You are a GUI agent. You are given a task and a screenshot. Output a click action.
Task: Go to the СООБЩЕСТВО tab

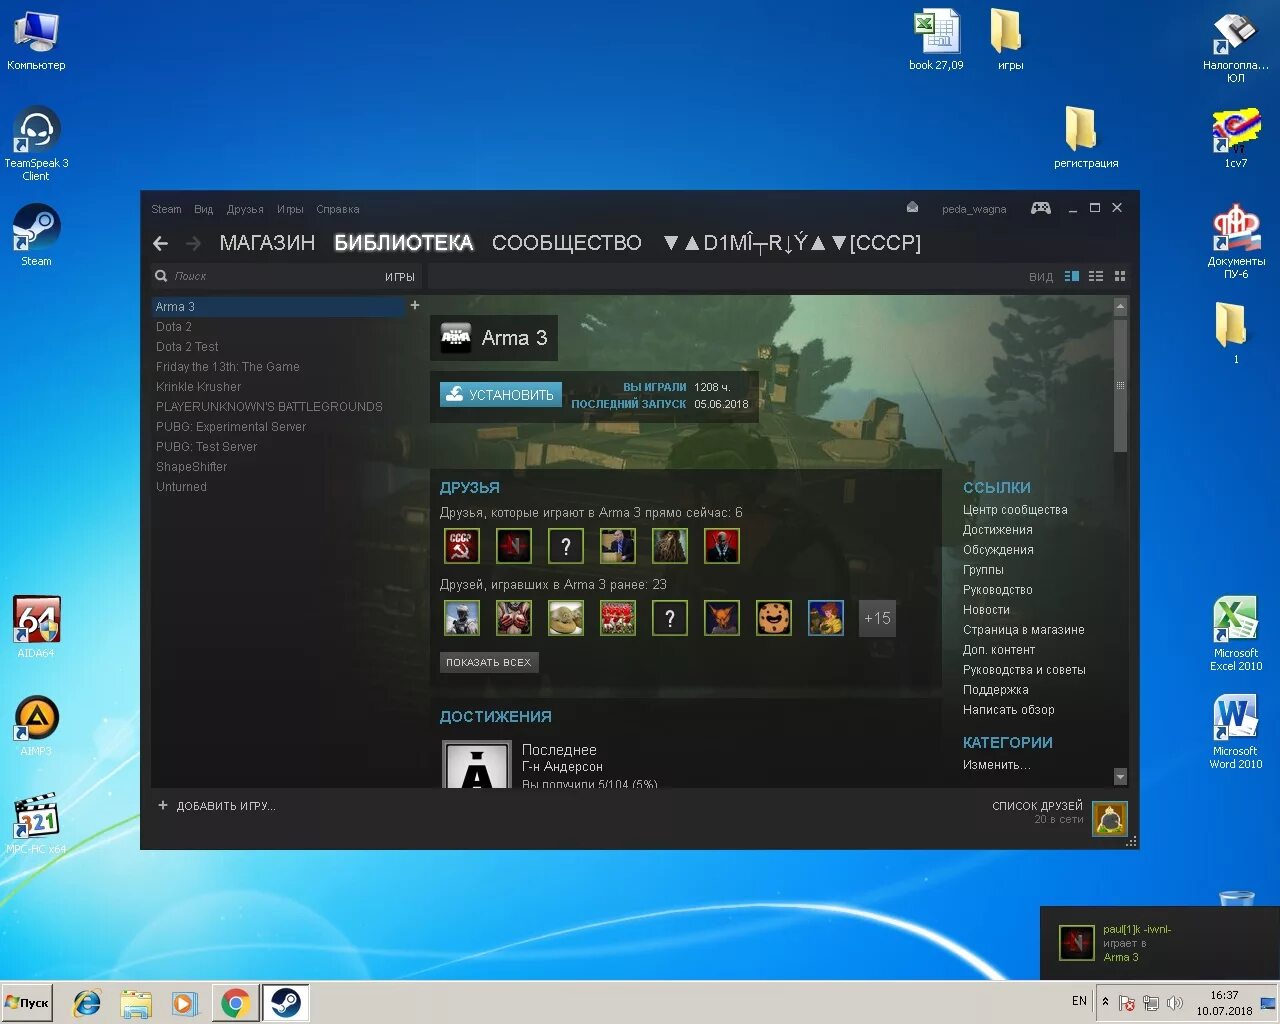click(x=566, y=243)
